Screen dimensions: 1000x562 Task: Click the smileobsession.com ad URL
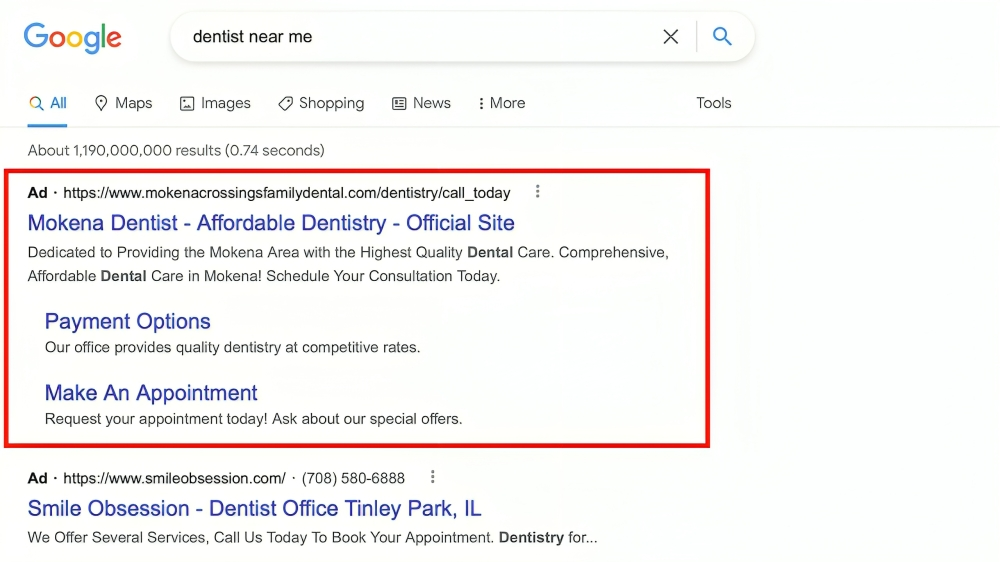(x=174, y=478)
